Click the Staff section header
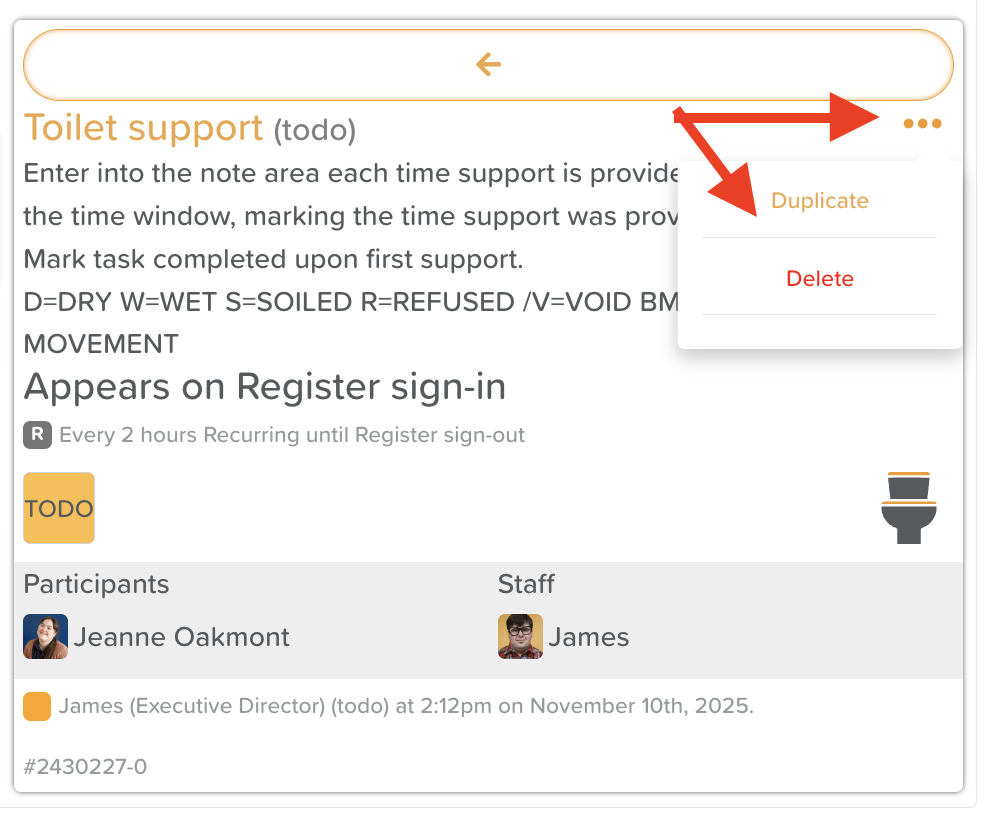Screen dimensions: 994x828 tap(526, 584)
